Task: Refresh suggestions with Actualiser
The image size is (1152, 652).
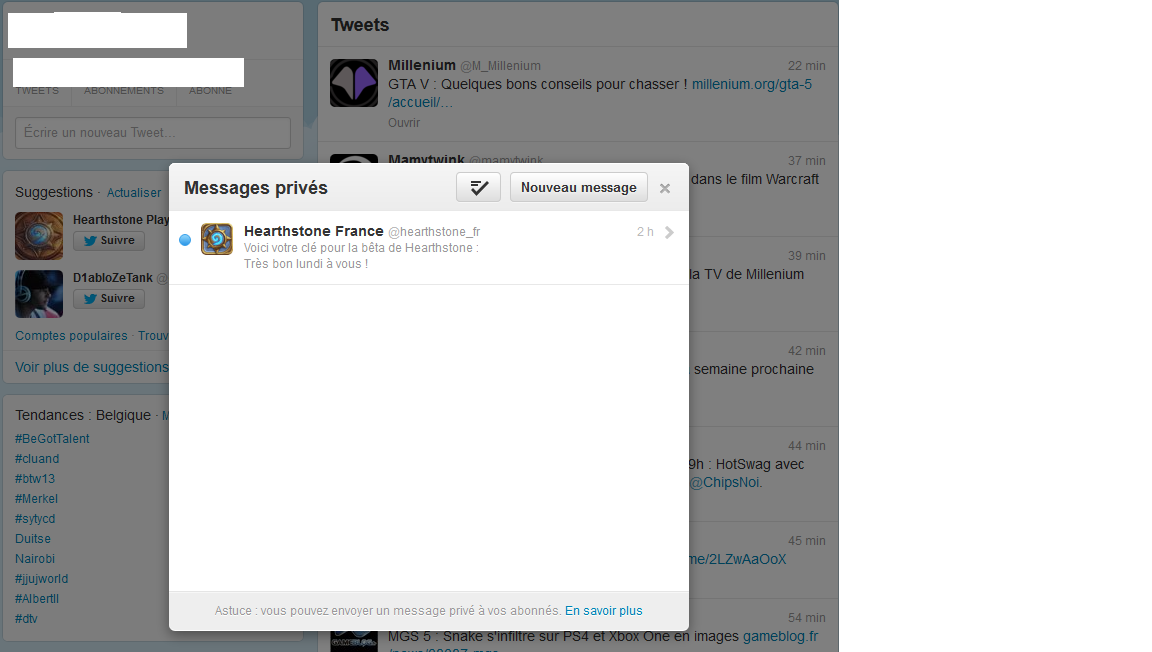Action: click(134, 193)
